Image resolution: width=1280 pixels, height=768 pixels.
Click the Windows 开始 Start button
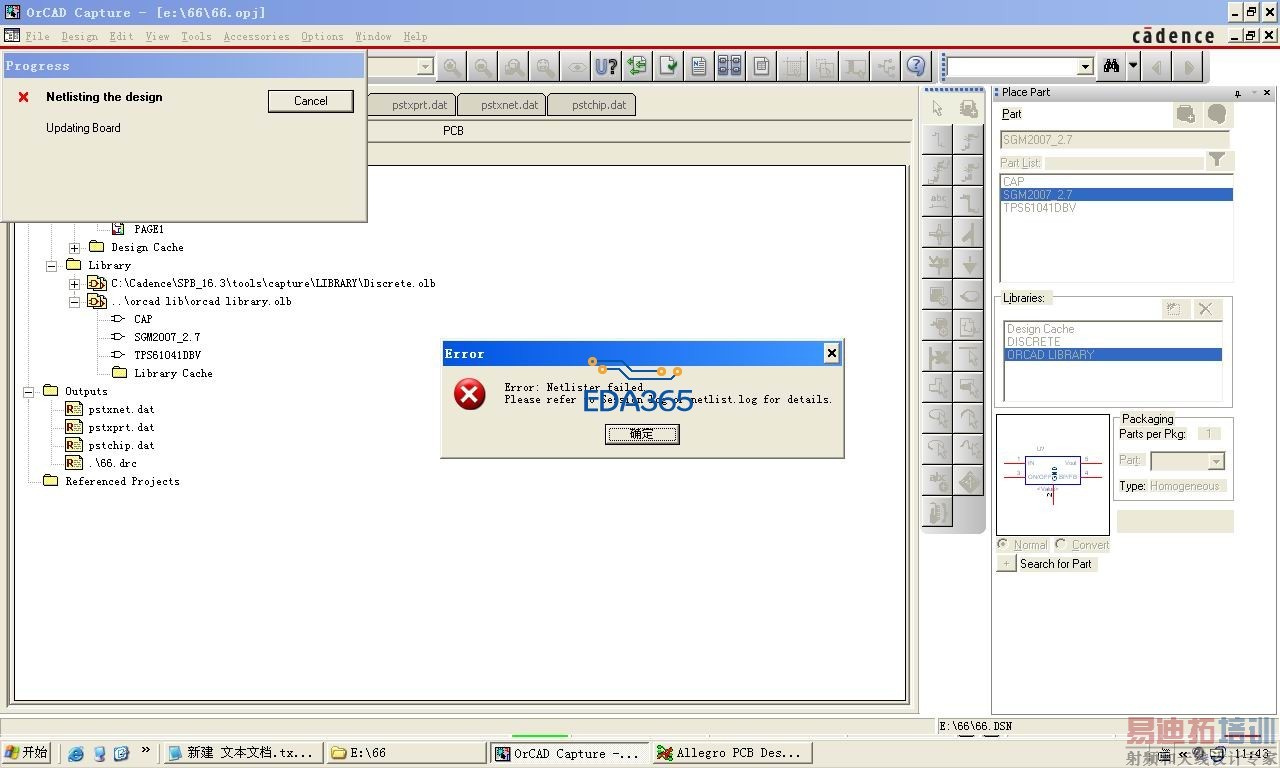coord(27,753)
